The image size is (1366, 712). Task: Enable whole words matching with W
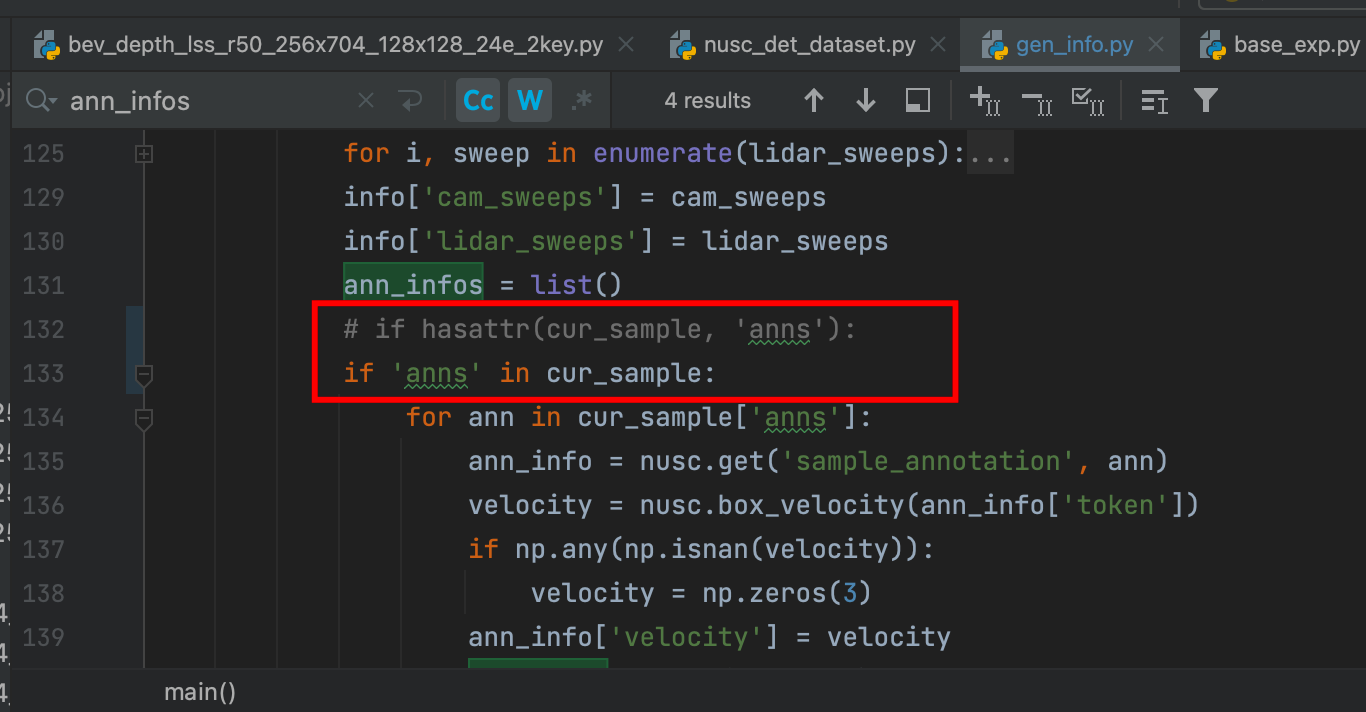530,100
